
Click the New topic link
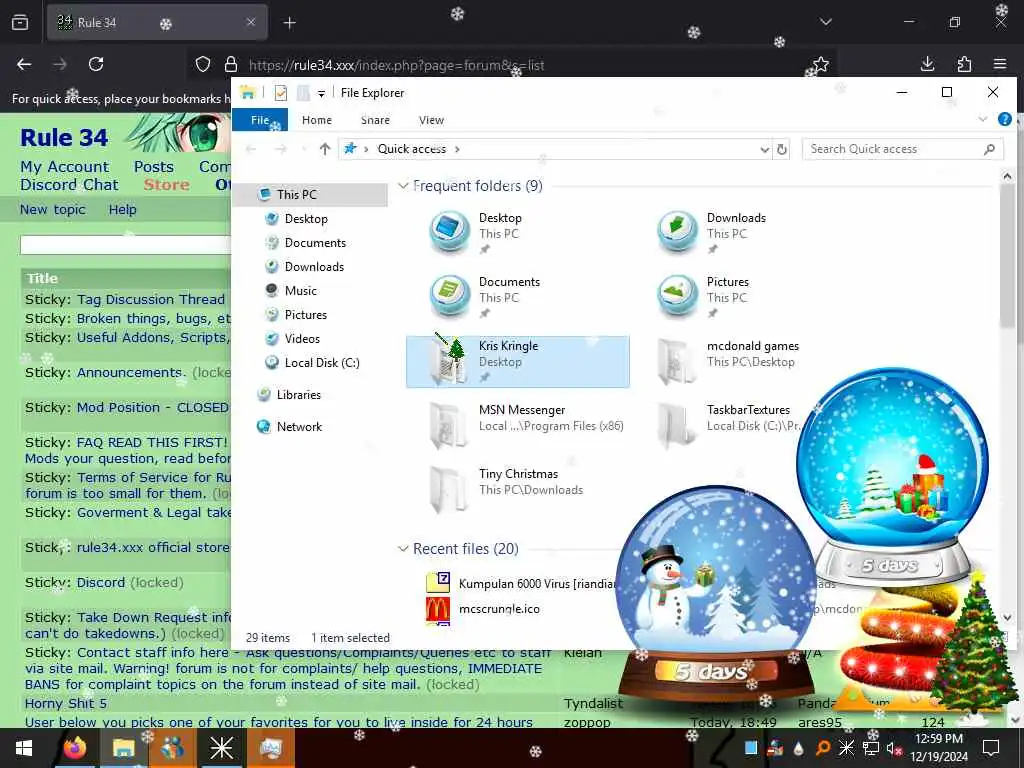click(52, 210)
